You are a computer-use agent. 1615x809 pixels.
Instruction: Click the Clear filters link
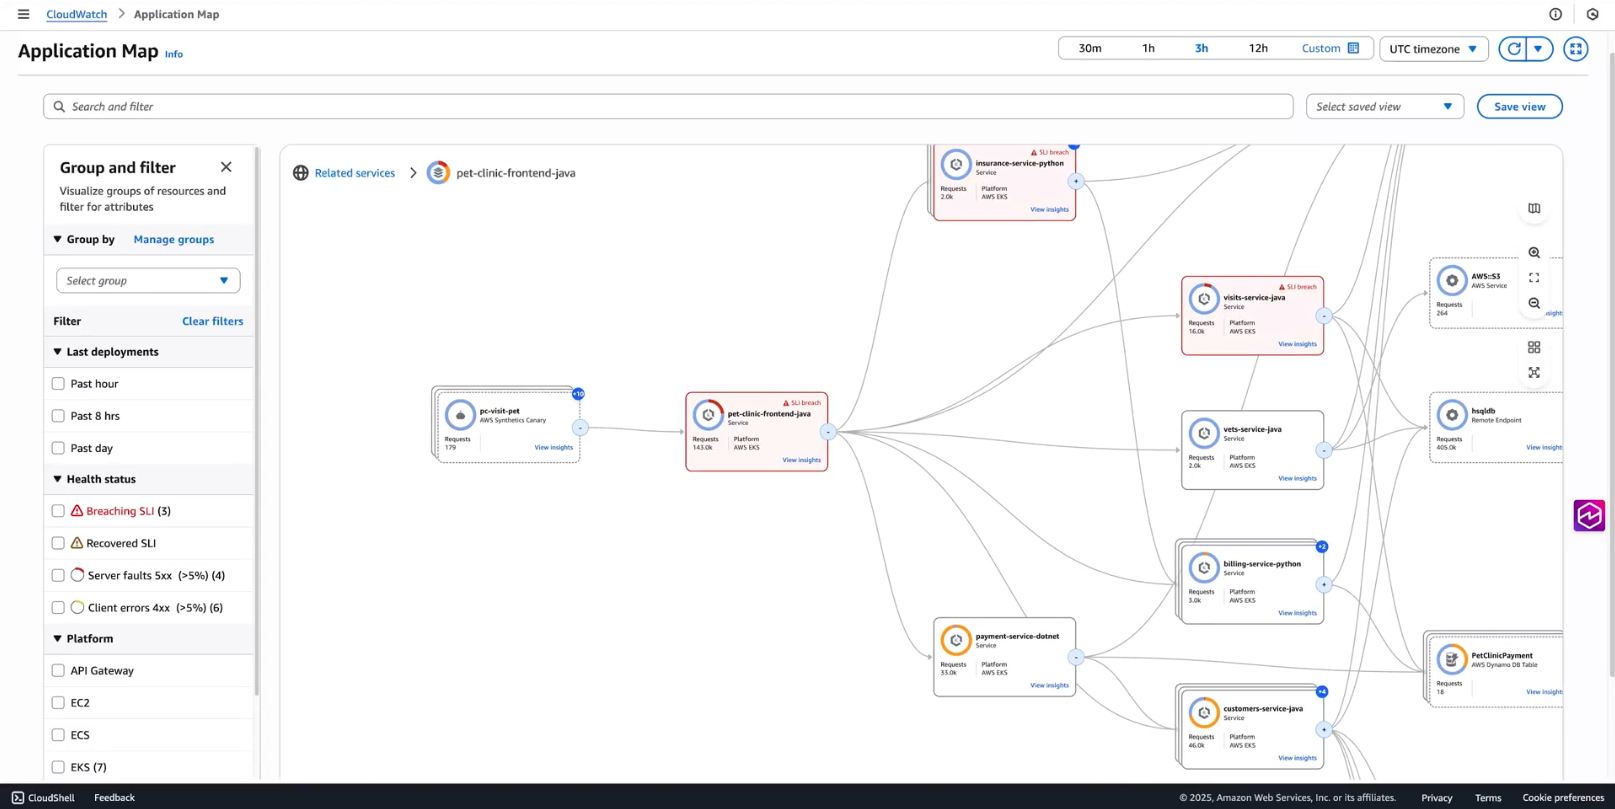point(212,321)
